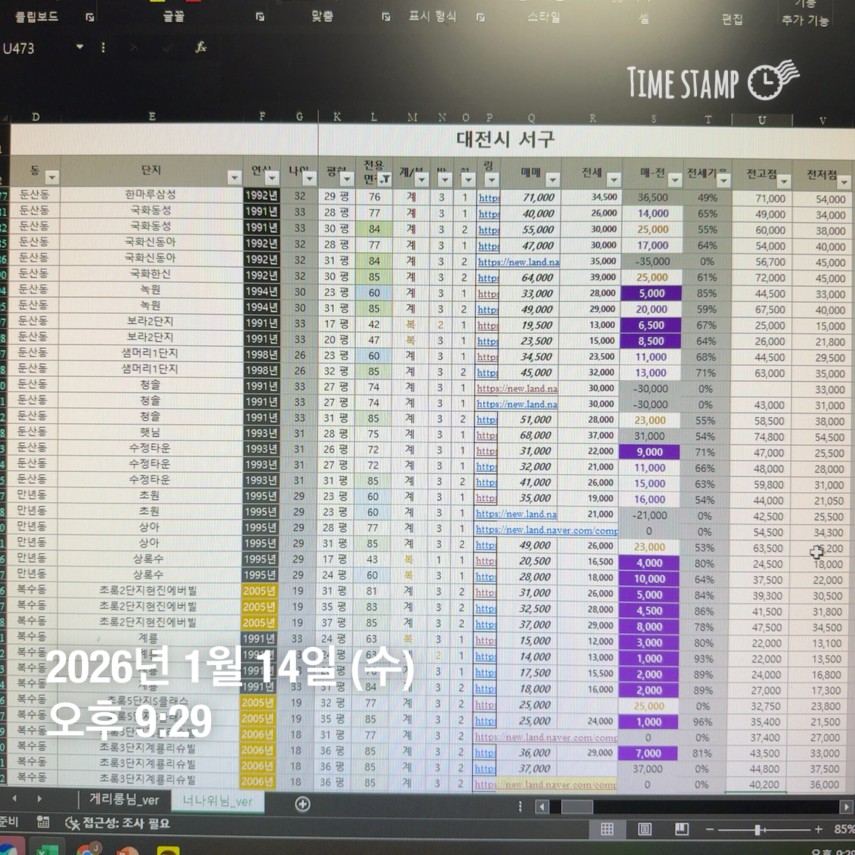Switch to Normal view icon in status bar
The height and width of the screenshot is (855, 855).
pyautogui.click(x=607, y=829)
